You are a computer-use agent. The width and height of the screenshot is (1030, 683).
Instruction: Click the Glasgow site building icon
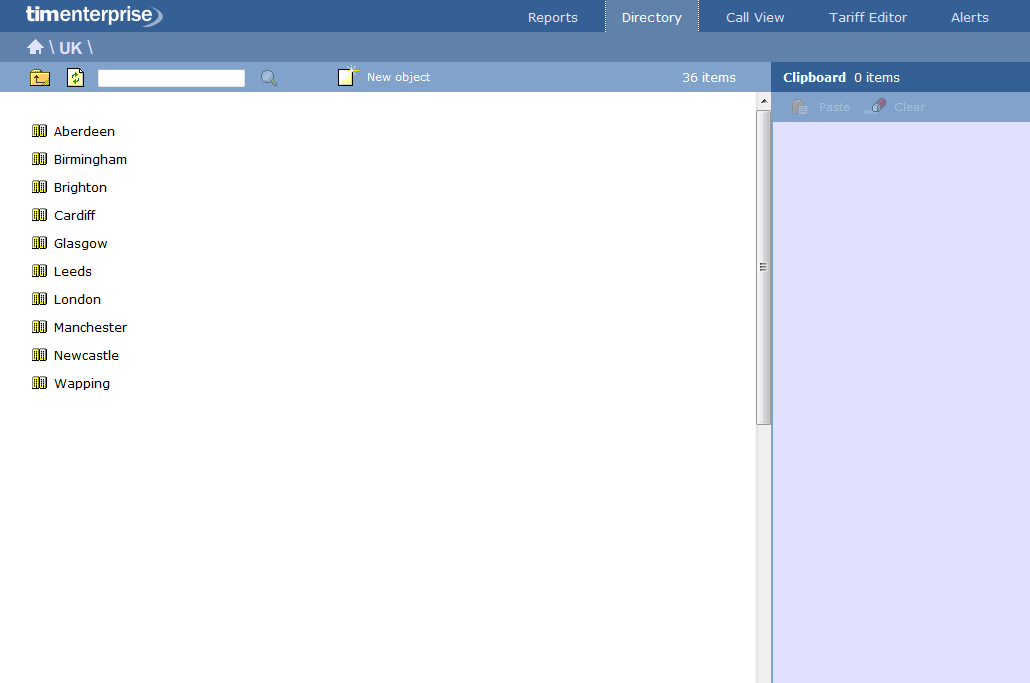tap(40, 243)
